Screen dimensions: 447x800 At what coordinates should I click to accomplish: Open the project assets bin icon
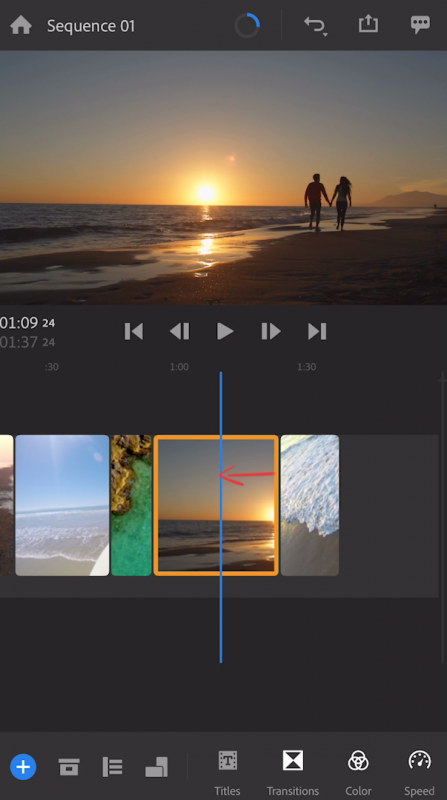point(69,767)
